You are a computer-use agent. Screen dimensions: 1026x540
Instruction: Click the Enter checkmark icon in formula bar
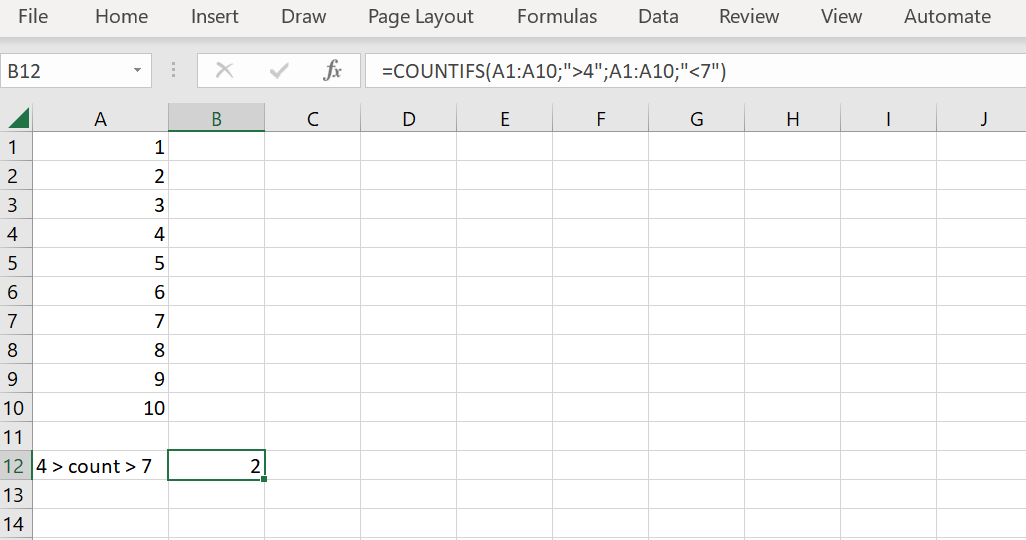[279, 71]
